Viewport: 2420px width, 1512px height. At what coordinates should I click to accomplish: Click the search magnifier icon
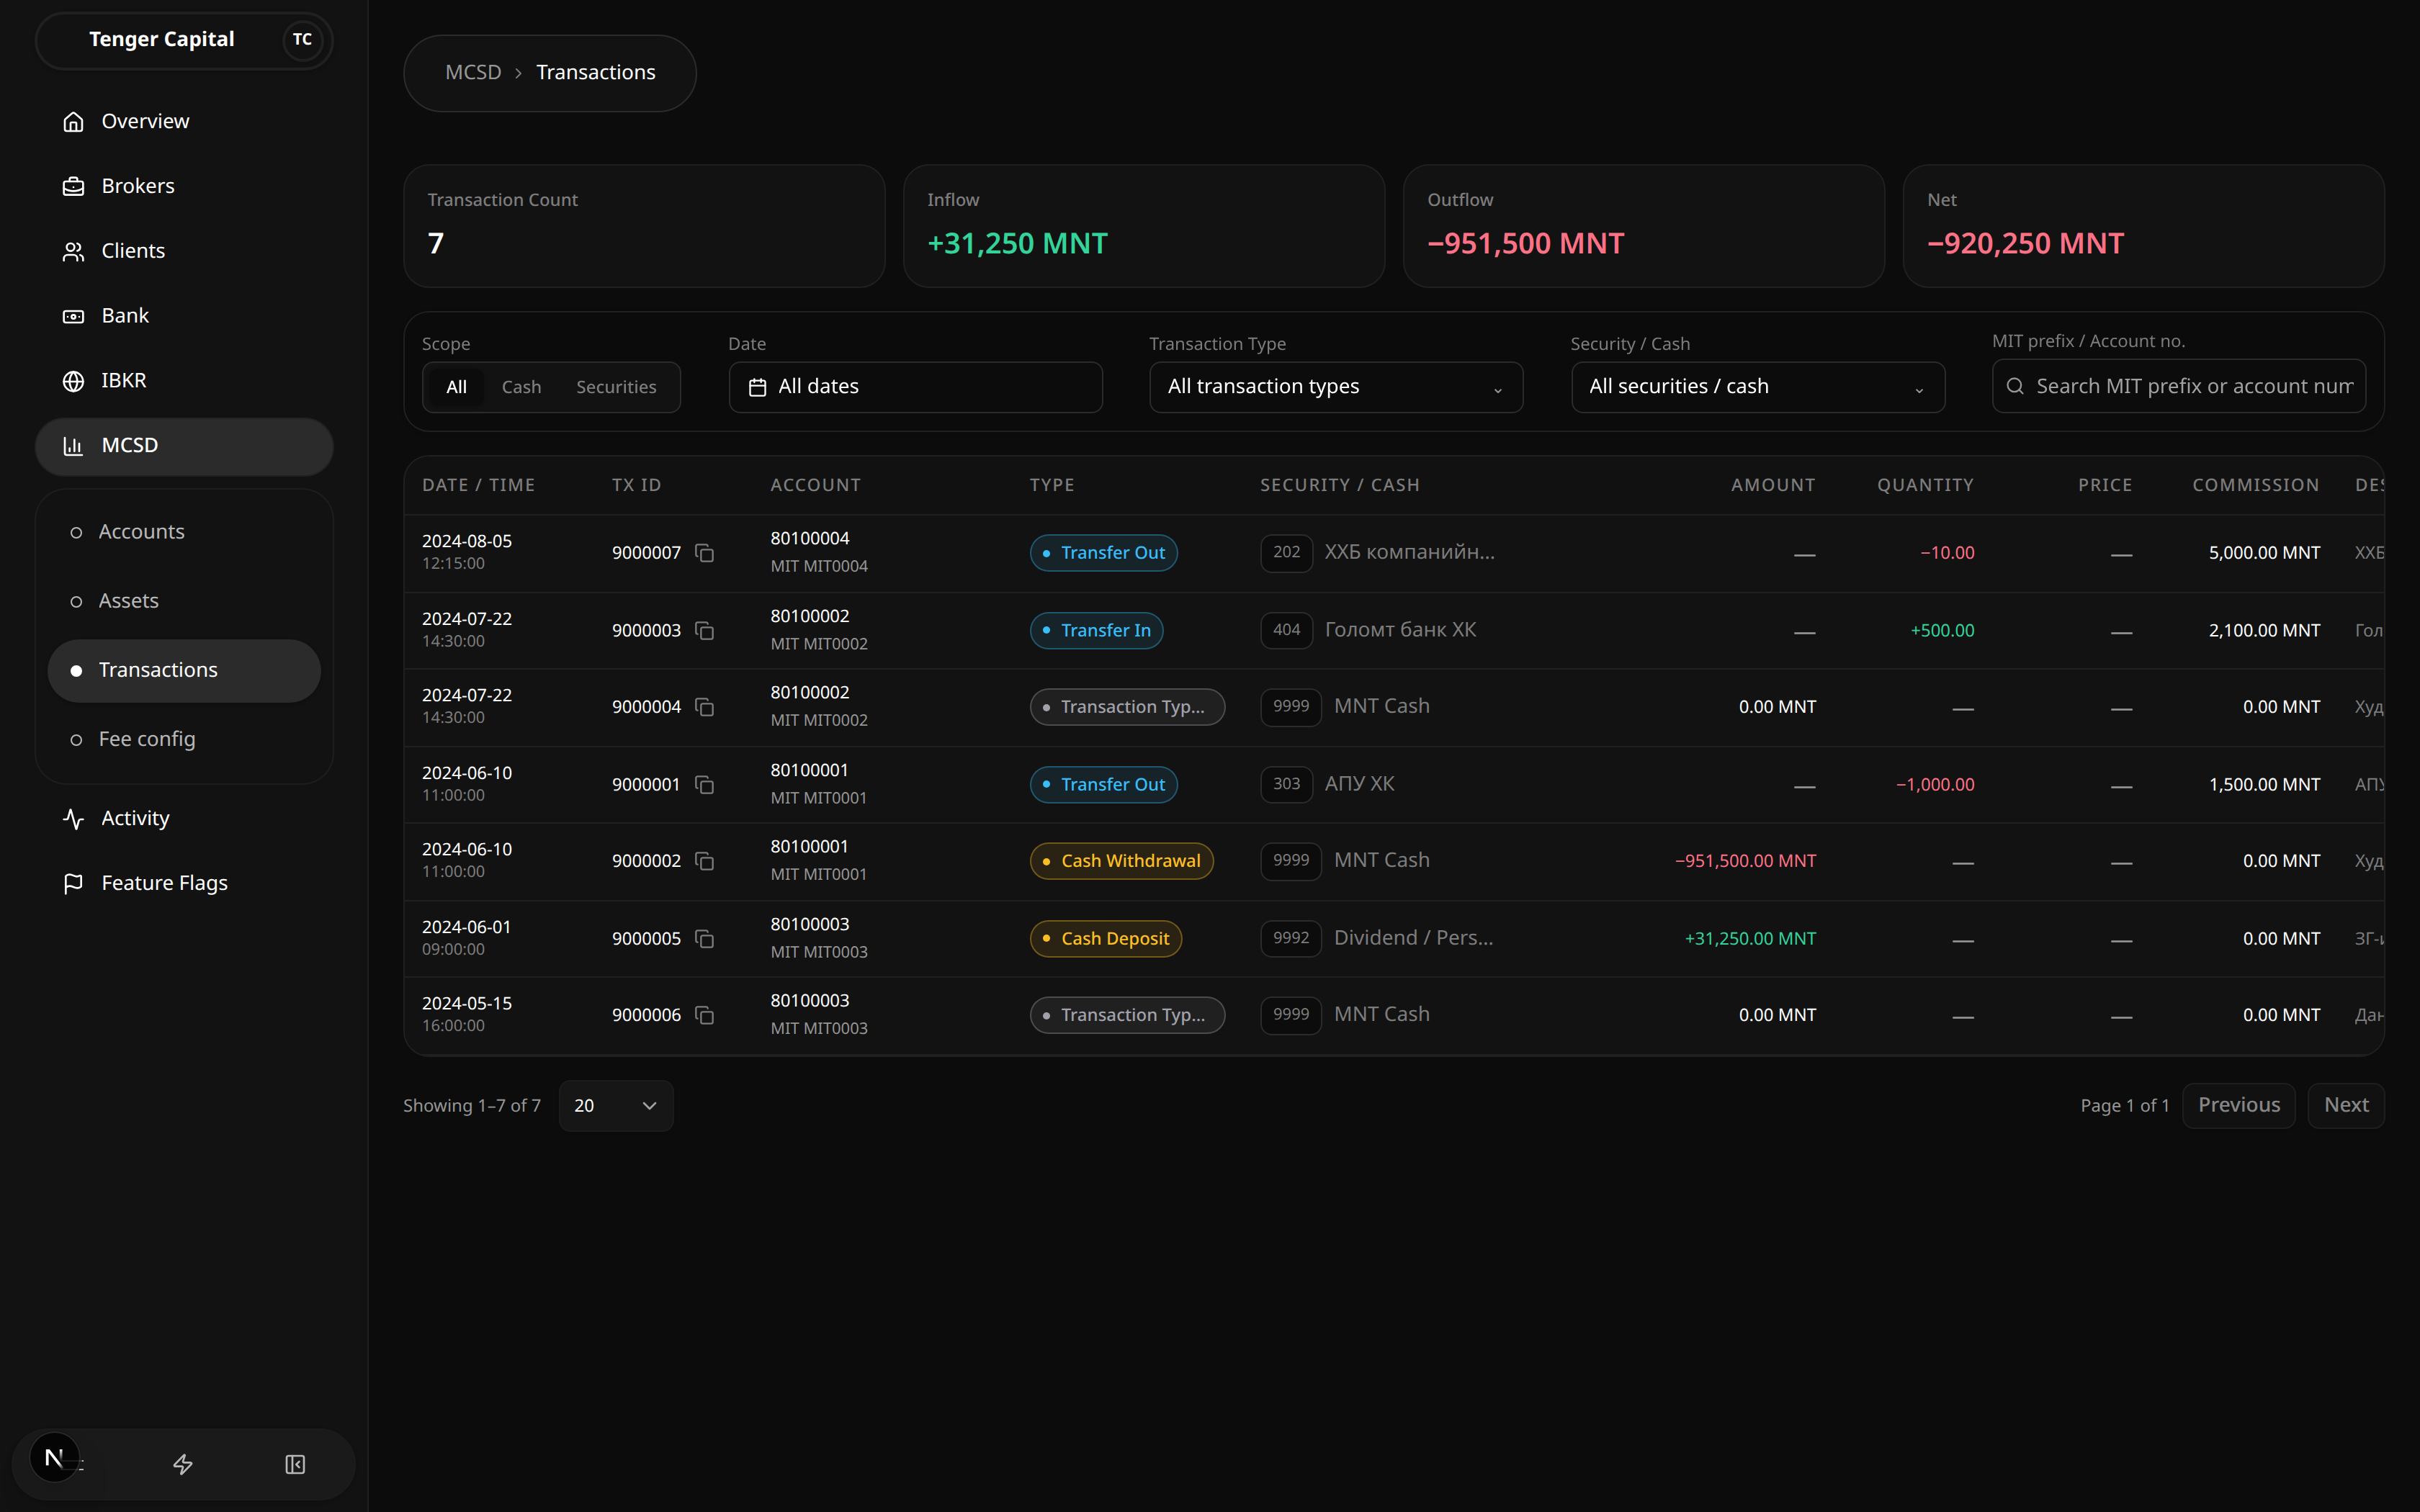click(x=2015, y=386)
